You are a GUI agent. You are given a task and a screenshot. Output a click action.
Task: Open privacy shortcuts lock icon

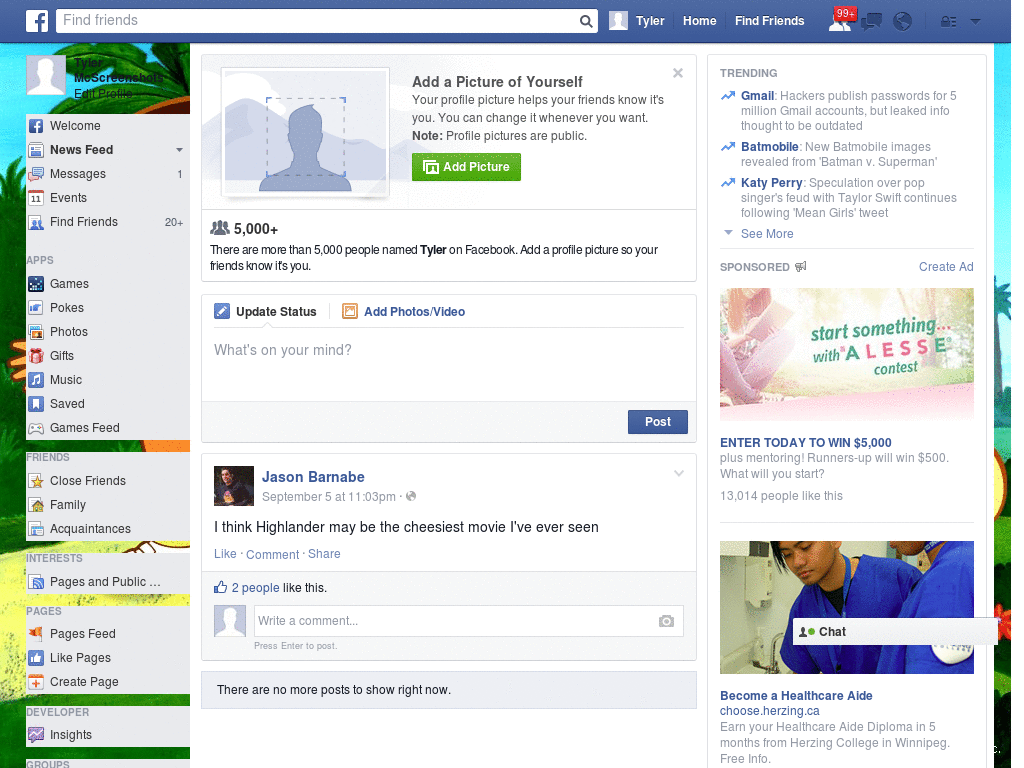pyautogui.click(x=948, y=22)
